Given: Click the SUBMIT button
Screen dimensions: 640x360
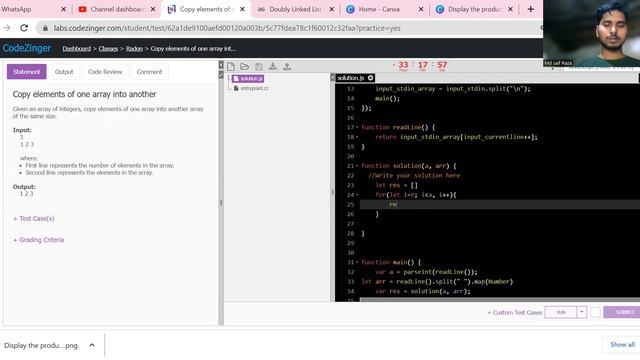Looking at the screenshot, I should pos(622,312).
